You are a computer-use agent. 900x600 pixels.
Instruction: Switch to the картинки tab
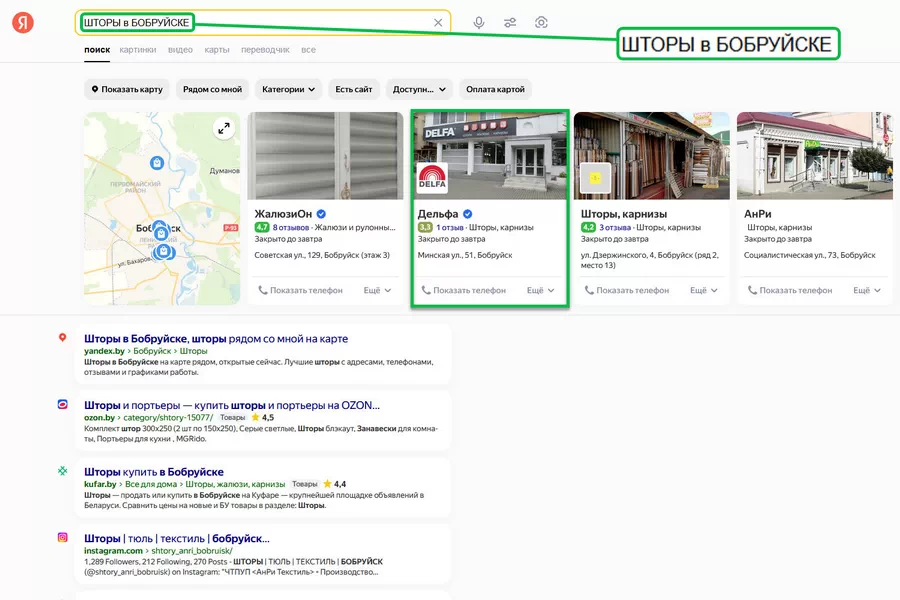point(138,50)
